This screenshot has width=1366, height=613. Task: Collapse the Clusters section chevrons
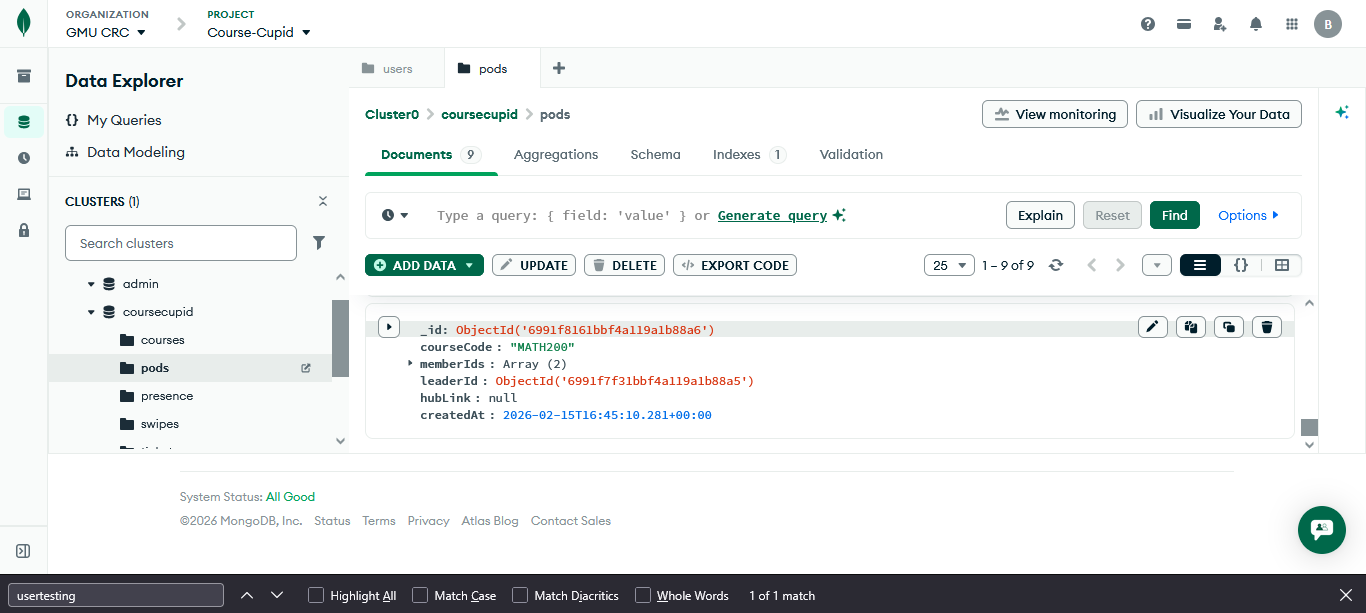point(323,201)
